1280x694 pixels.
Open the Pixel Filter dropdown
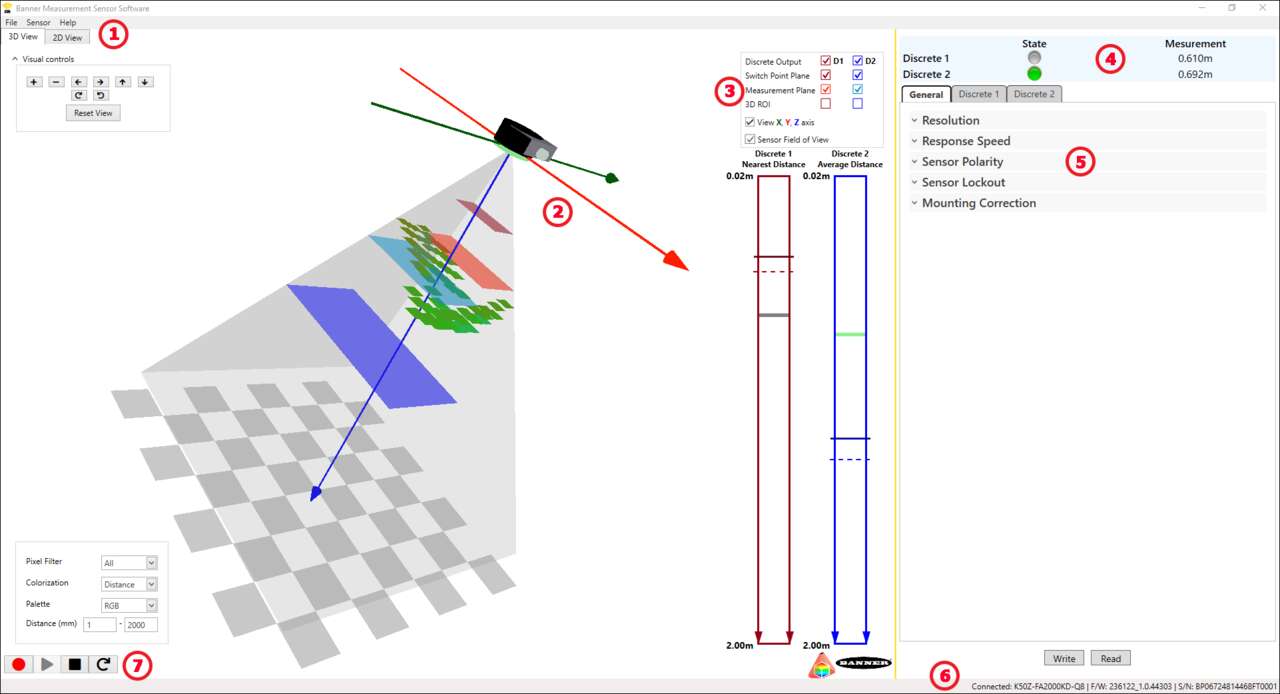pos(129,563)
